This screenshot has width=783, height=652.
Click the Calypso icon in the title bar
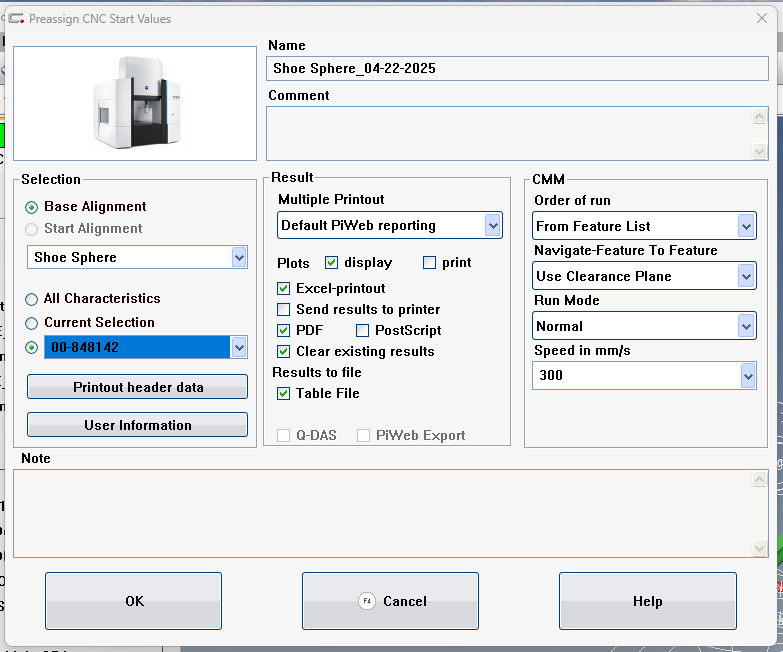[16, 18]
